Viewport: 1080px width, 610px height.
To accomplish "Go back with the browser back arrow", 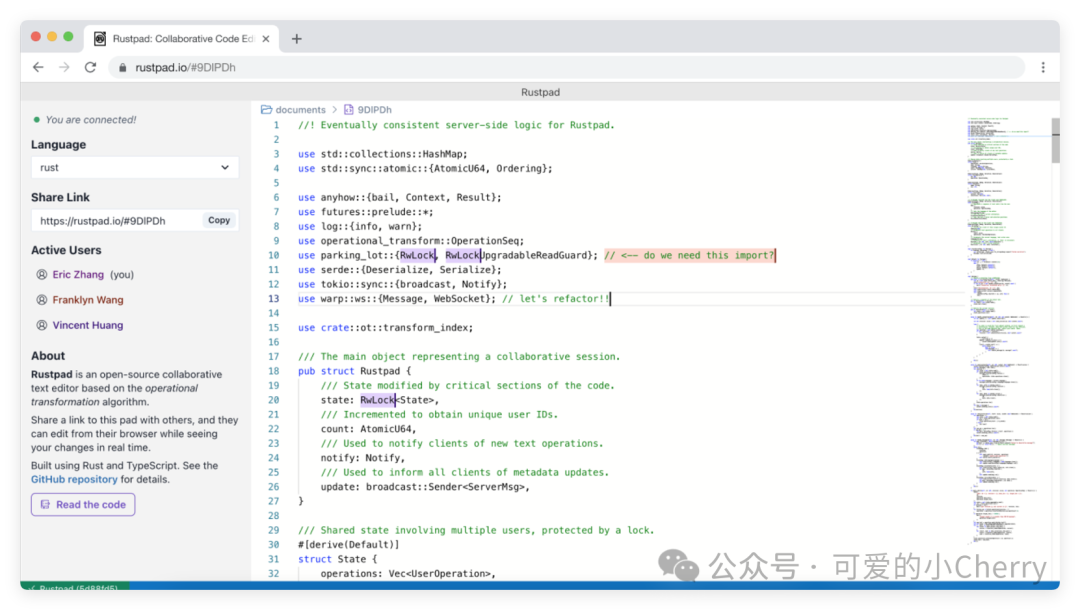I will pyautogui.click(x=39, y=67).
